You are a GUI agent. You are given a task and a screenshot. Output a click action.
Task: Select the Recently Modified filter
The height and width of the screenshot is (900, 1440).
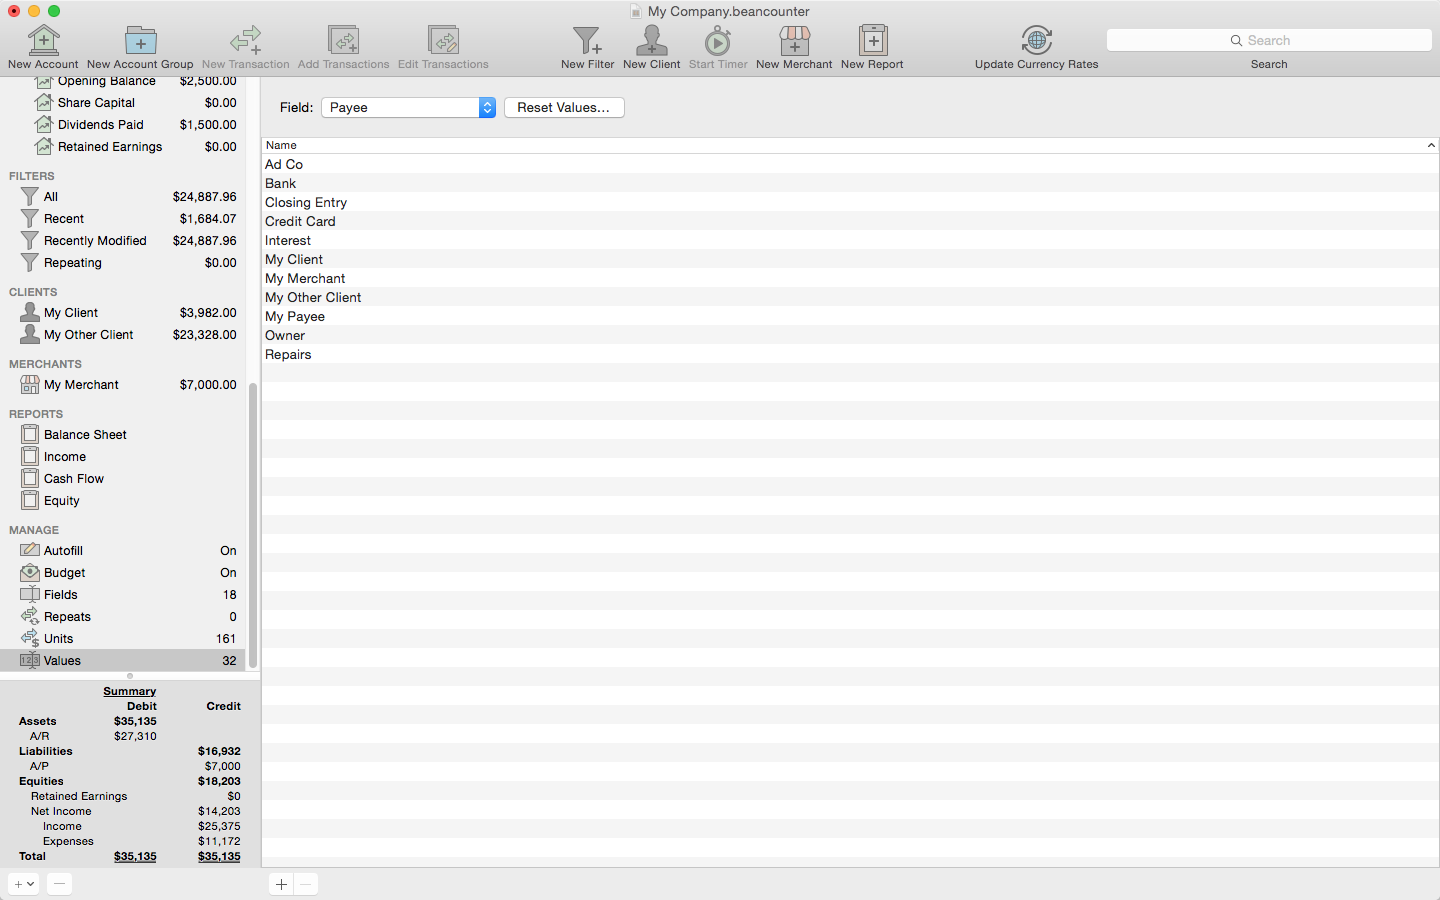[x=95, y=241]
